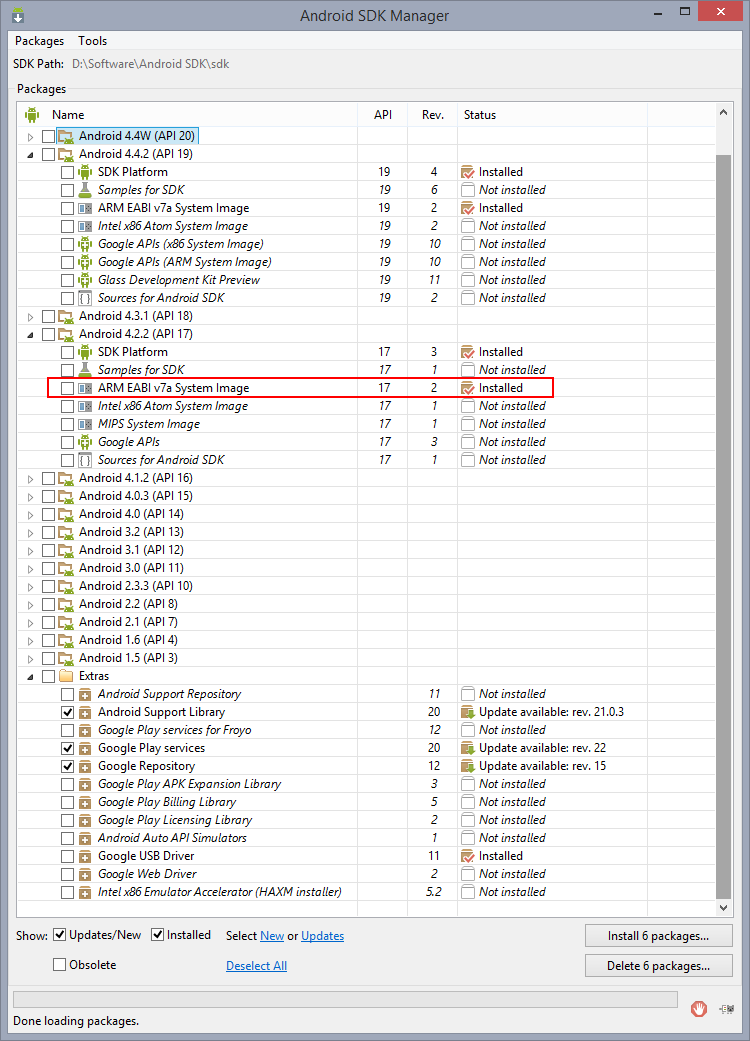The height and width of the screenshot is (1041, 750).
Task: Click the package list vertical scrollbar thumb
Action: 723,527
